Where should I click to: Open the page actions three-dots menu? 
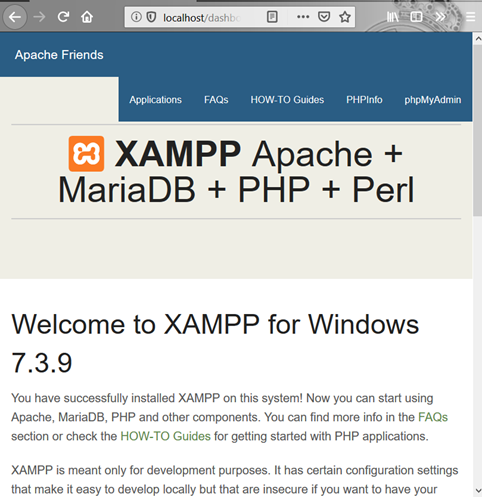pos(303,17)
